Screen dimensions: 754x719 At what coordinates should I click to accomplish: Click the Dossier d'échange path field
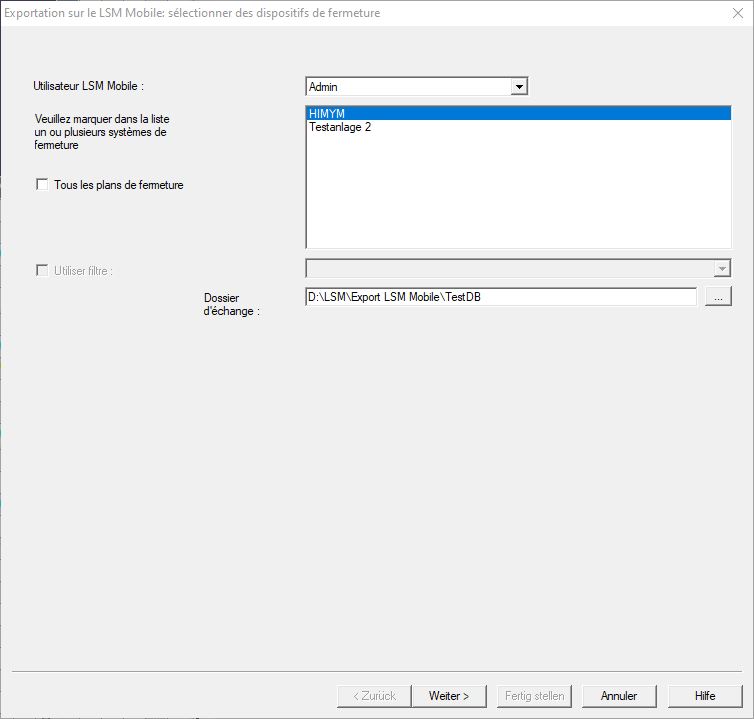pyautogui.click(x=500, y=297)
